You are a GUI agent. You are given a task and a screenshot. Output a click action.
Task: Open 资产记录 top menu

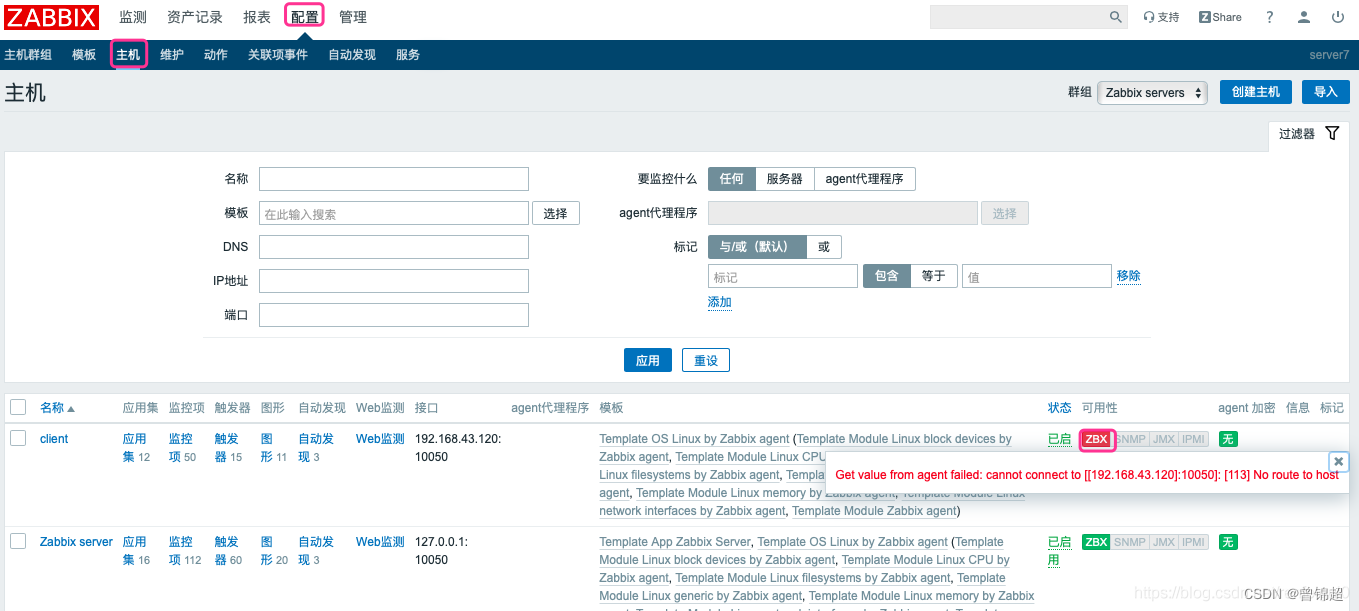coord(195,17)
